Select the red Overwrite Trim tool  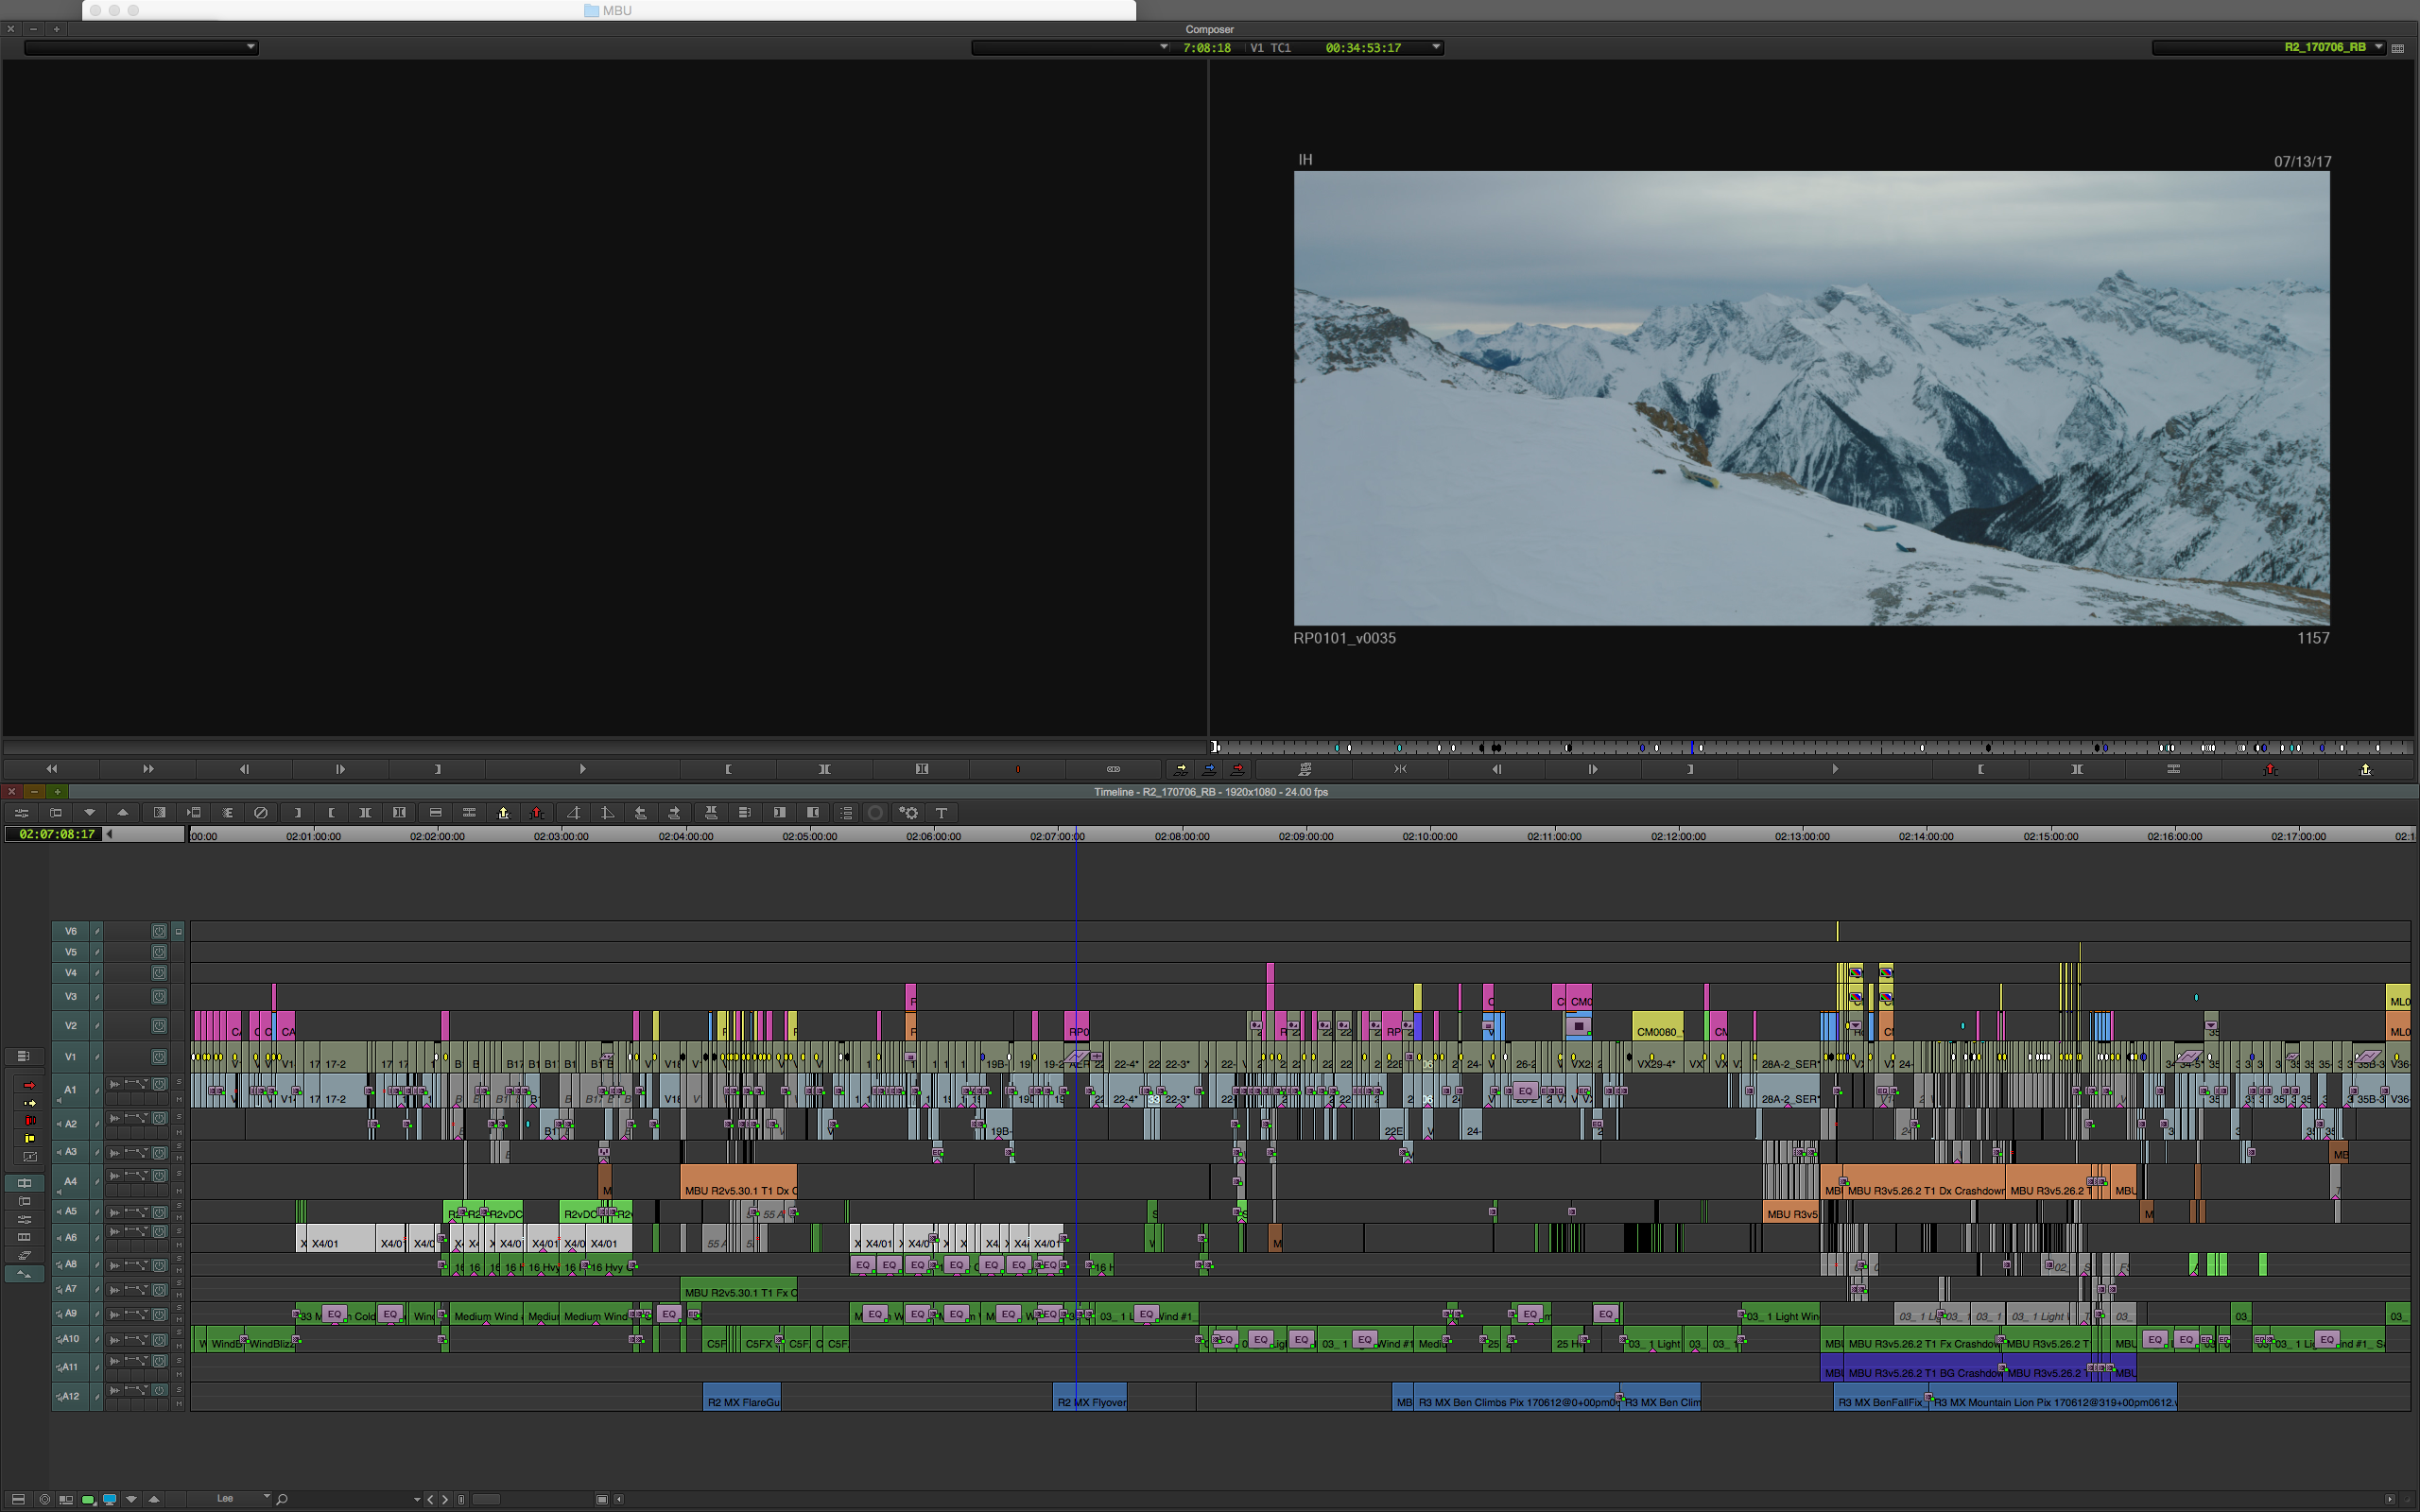pyautogui.click(x=29, y=1120)
